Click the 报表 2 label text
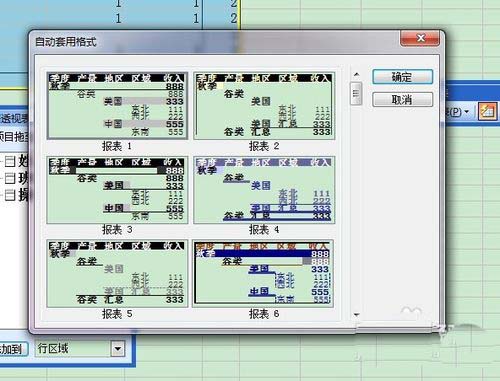500x381 pixels. click(264, 146)
